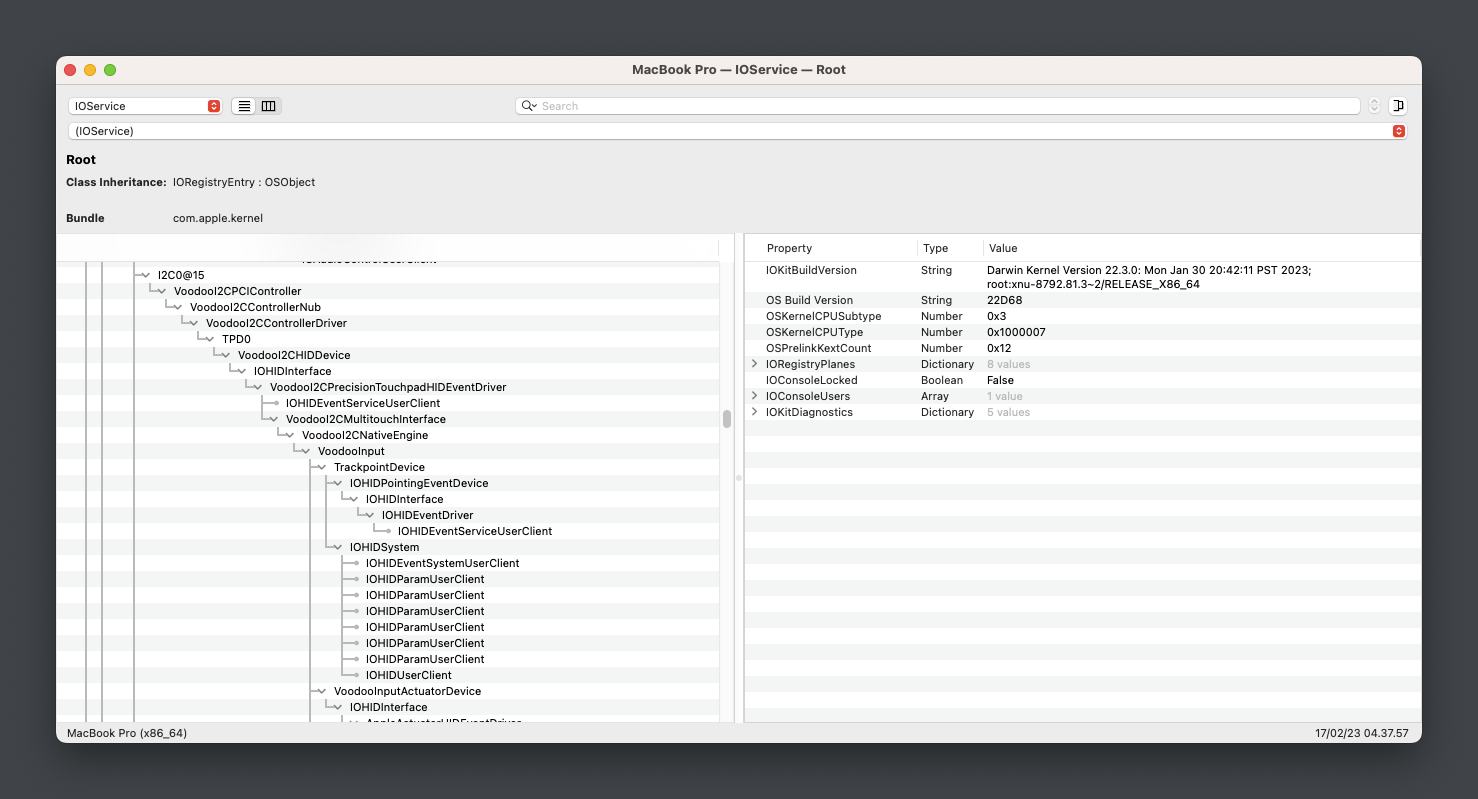
Task: Collapse the VoodooI2CMultitouchInterface node
Action: (274, 419)
